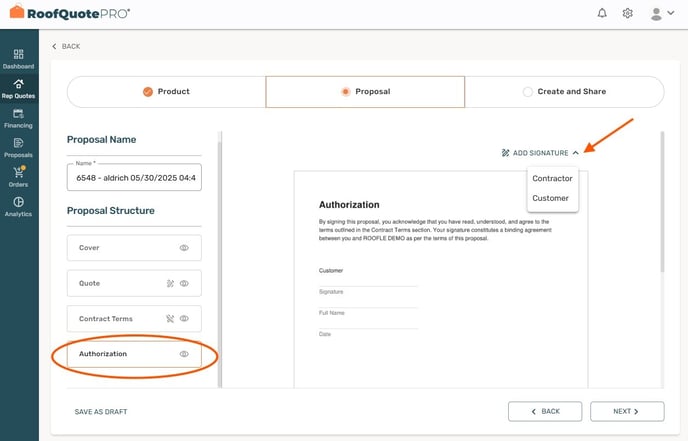Click Contract Terms no-signature icon
Image resolution: width=688 pixels, height=441 pixels.
point(170,319)
